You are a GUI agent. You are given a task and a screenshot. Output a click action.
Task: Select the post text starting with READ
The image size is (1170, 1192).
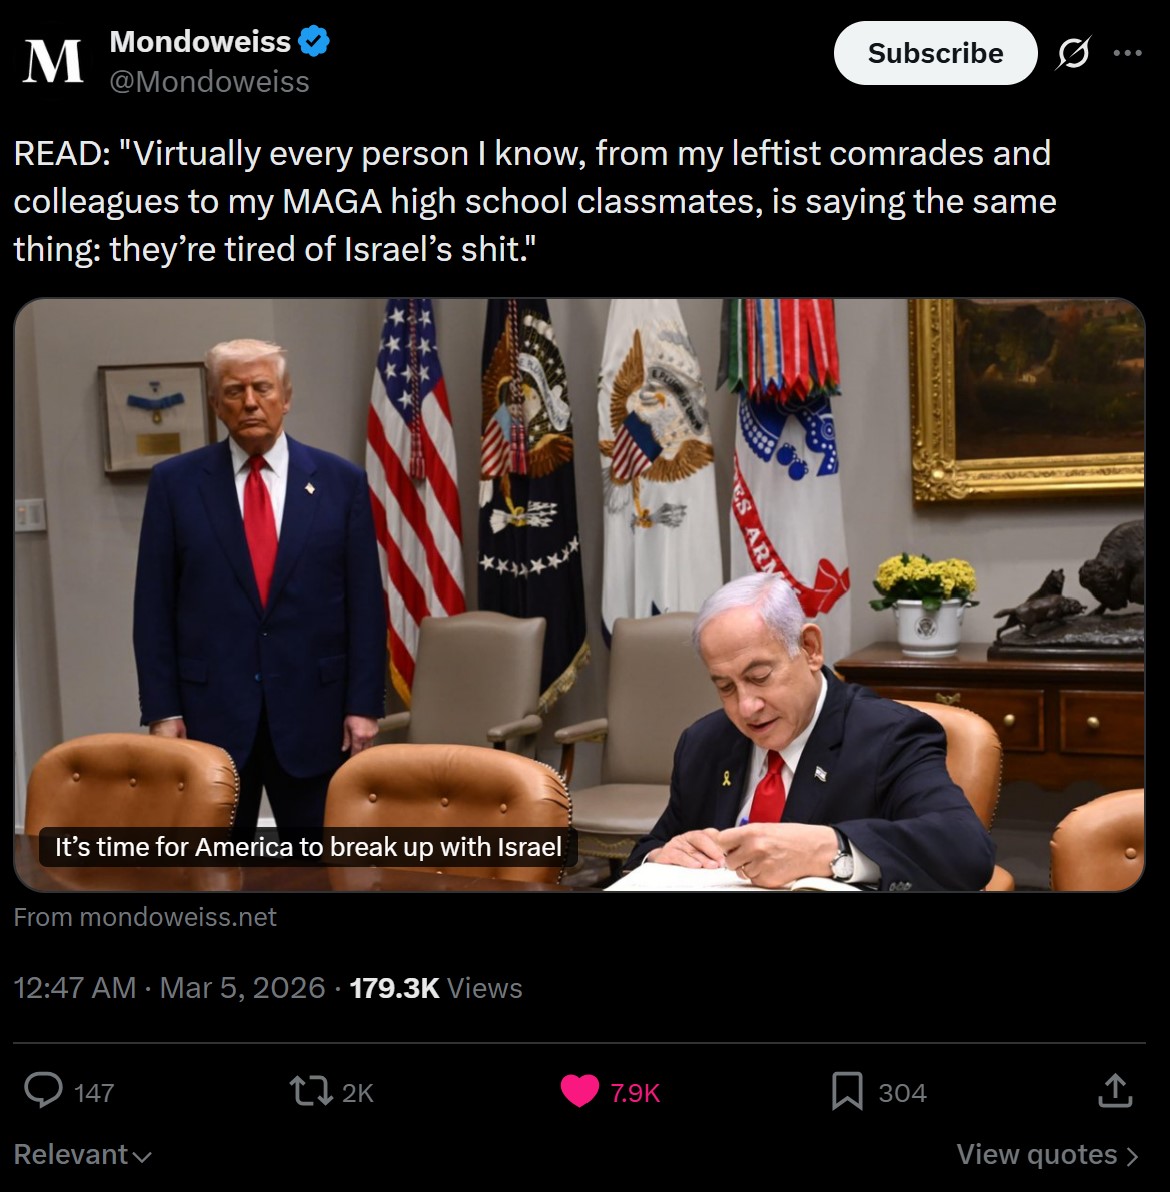coord(534,201)
